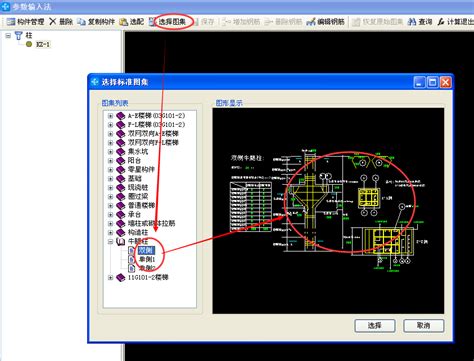Click the book icon for 圈过梁

[121, 197]
